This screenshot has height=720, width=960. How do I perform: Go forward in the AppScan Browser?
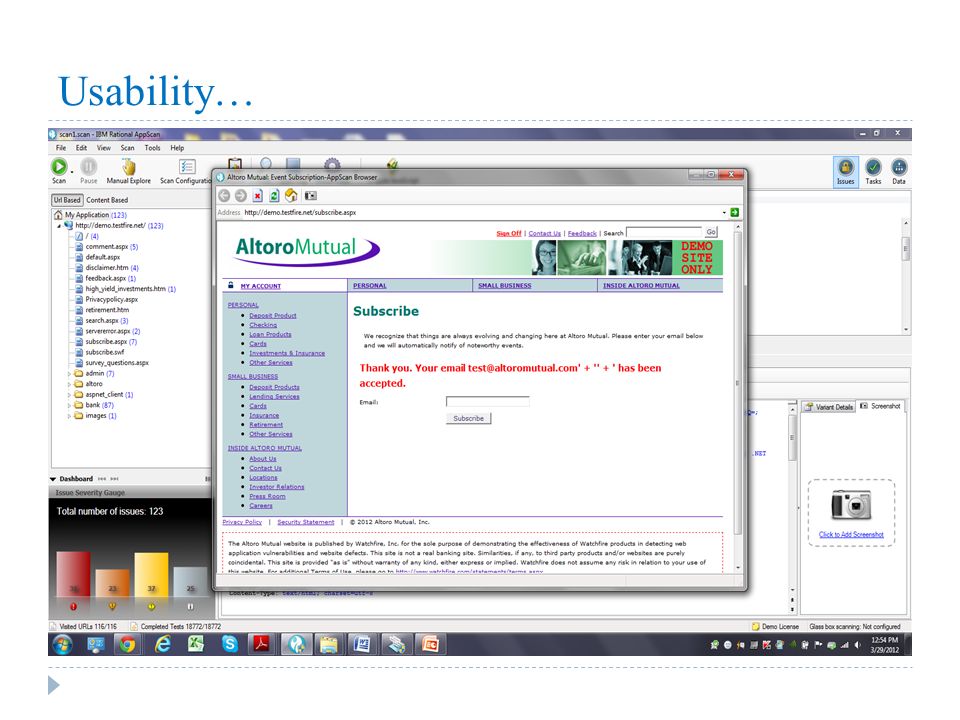click(x=241, y=195)
